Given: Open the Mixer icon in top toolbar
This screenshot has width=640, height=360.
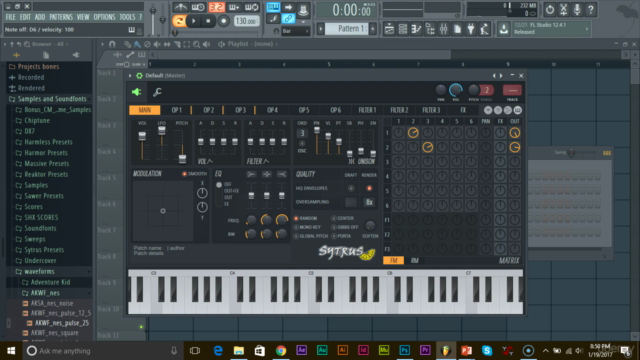Looking at the screenshot, I should [443, 29].
